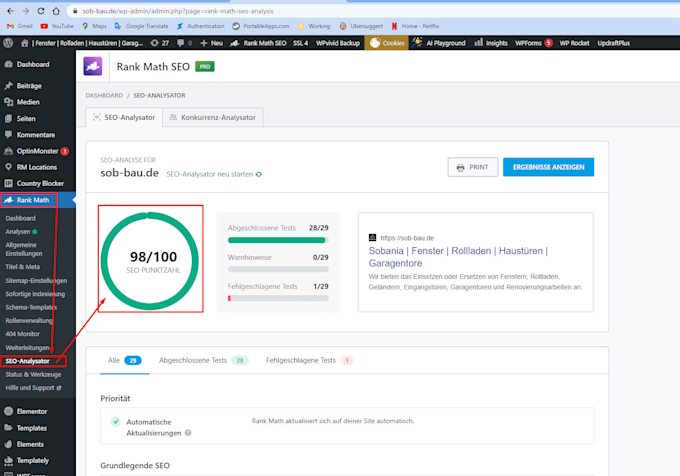680x476 pixels.
Task: Select Abgeschlossene Tests filter tab
Action: [203, 360]
